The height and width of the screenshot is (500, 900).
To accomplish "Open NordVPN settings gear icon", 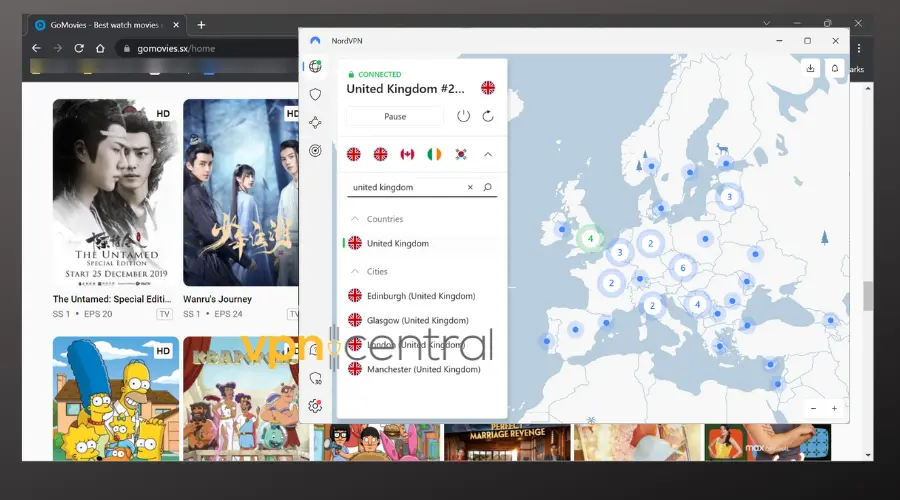I will [315, 406].
